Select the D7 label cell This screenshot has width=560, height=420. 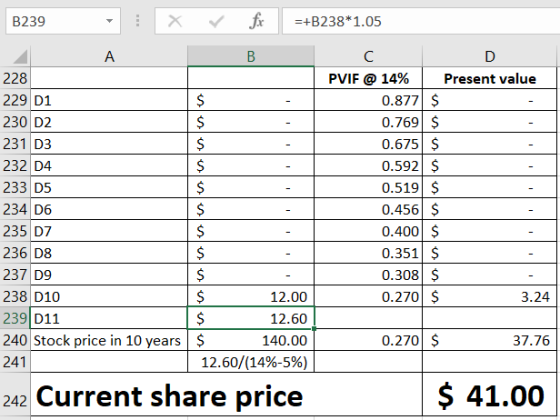tap(109, 231)
